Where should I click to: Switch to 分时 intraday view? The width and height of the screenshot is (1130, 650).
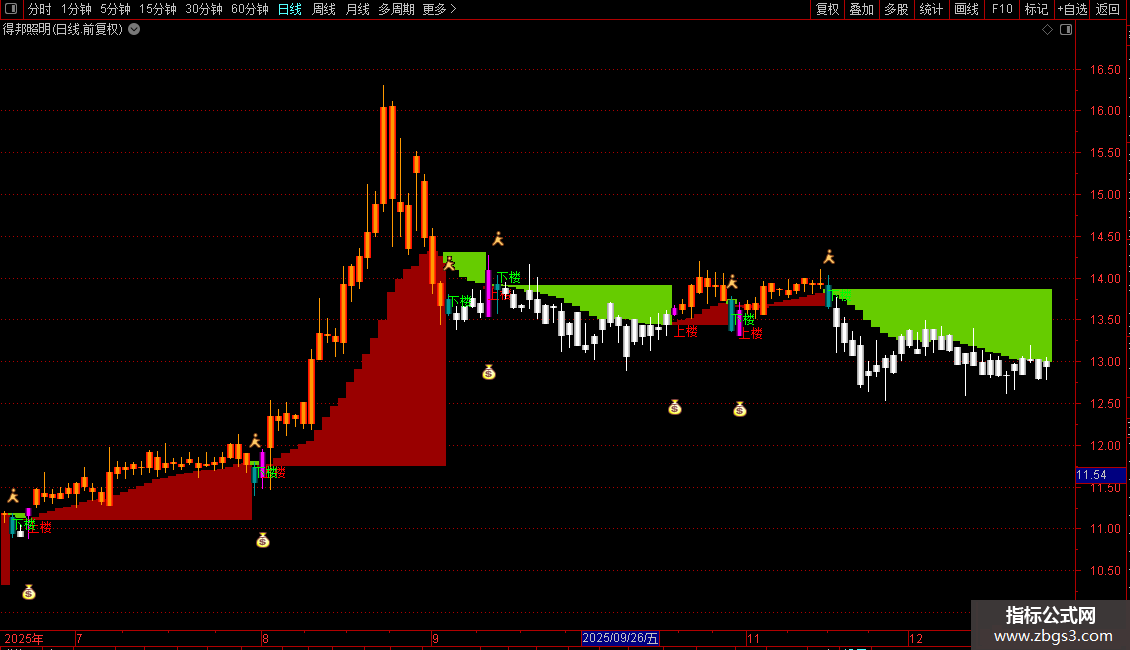(40, 9)
